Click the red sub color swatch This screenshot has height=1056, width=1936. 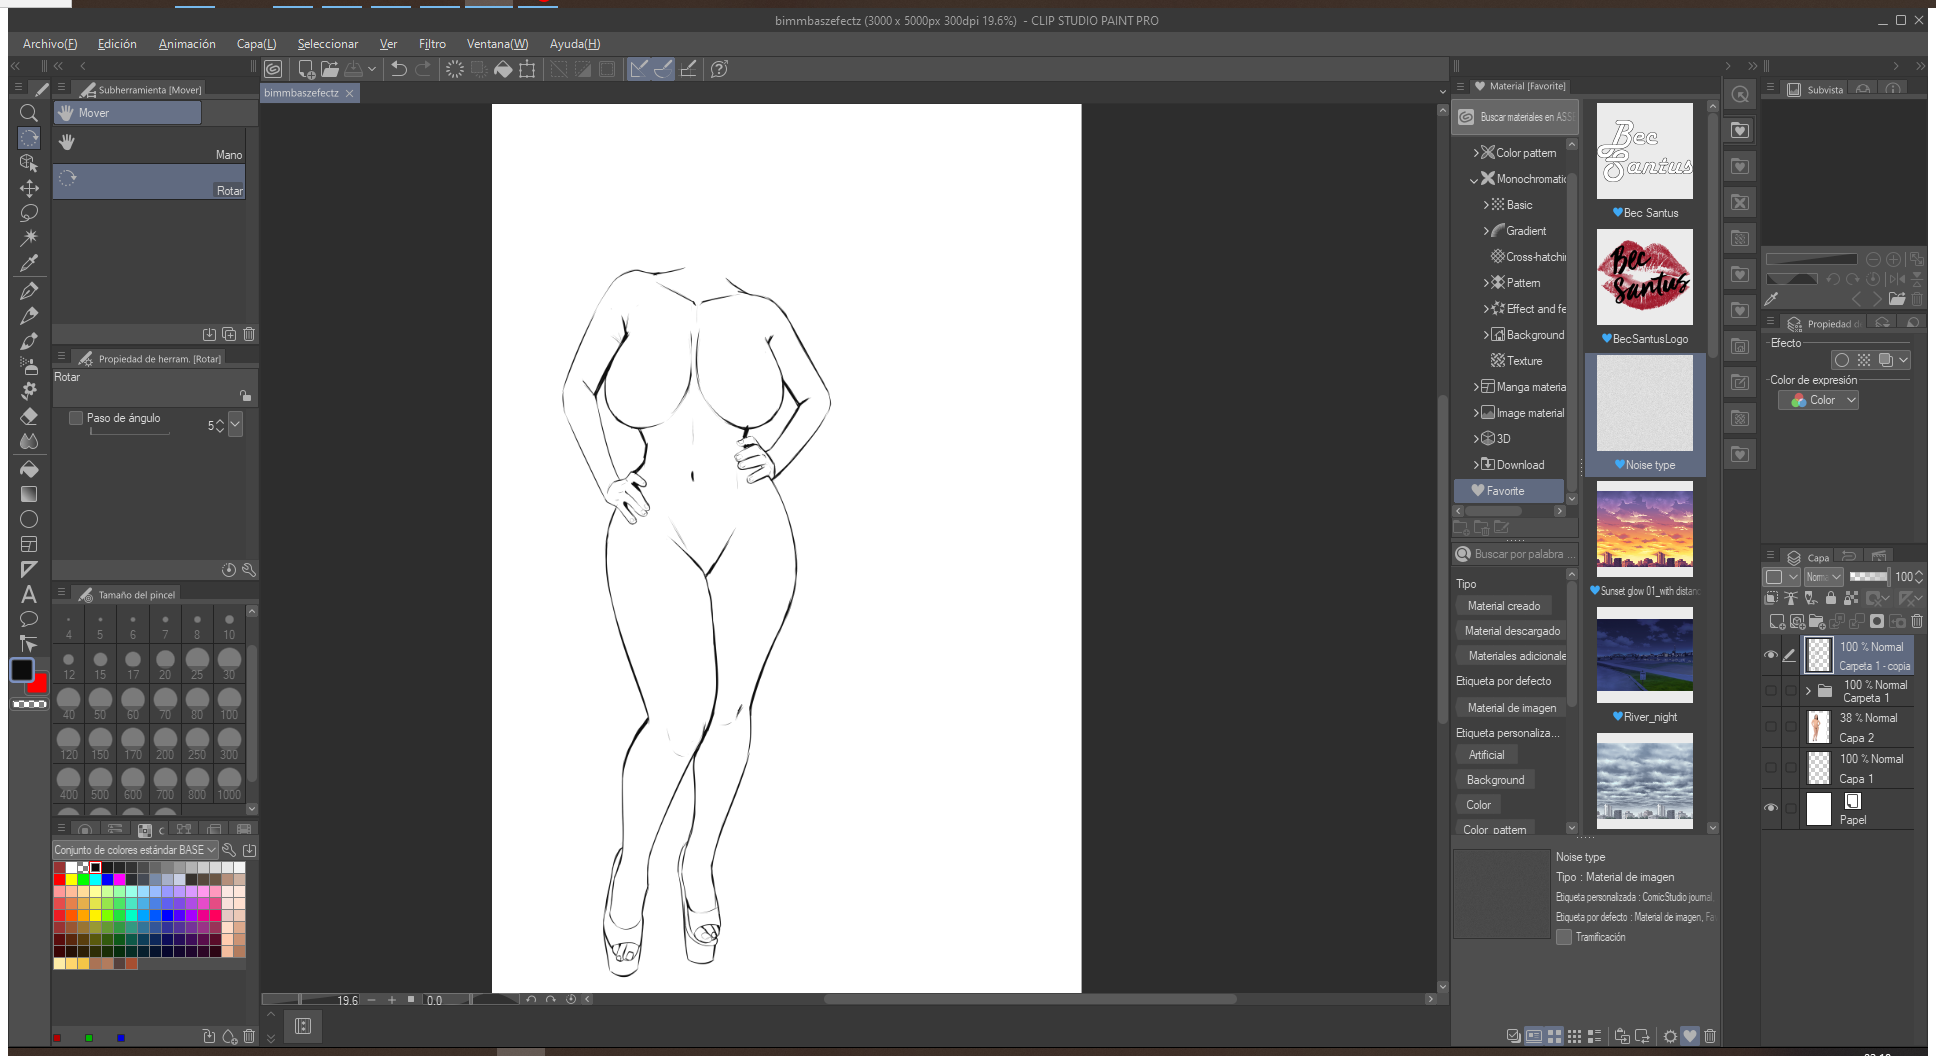pos(40,686)
